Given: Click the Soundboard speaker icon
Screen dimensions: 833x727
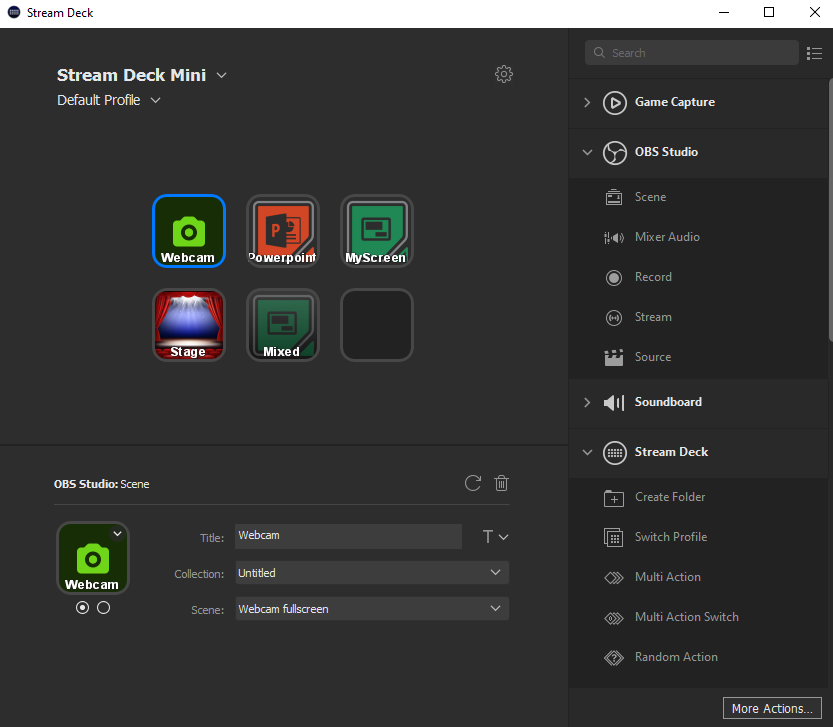Looking at the screenshot, I should point(614,403).
